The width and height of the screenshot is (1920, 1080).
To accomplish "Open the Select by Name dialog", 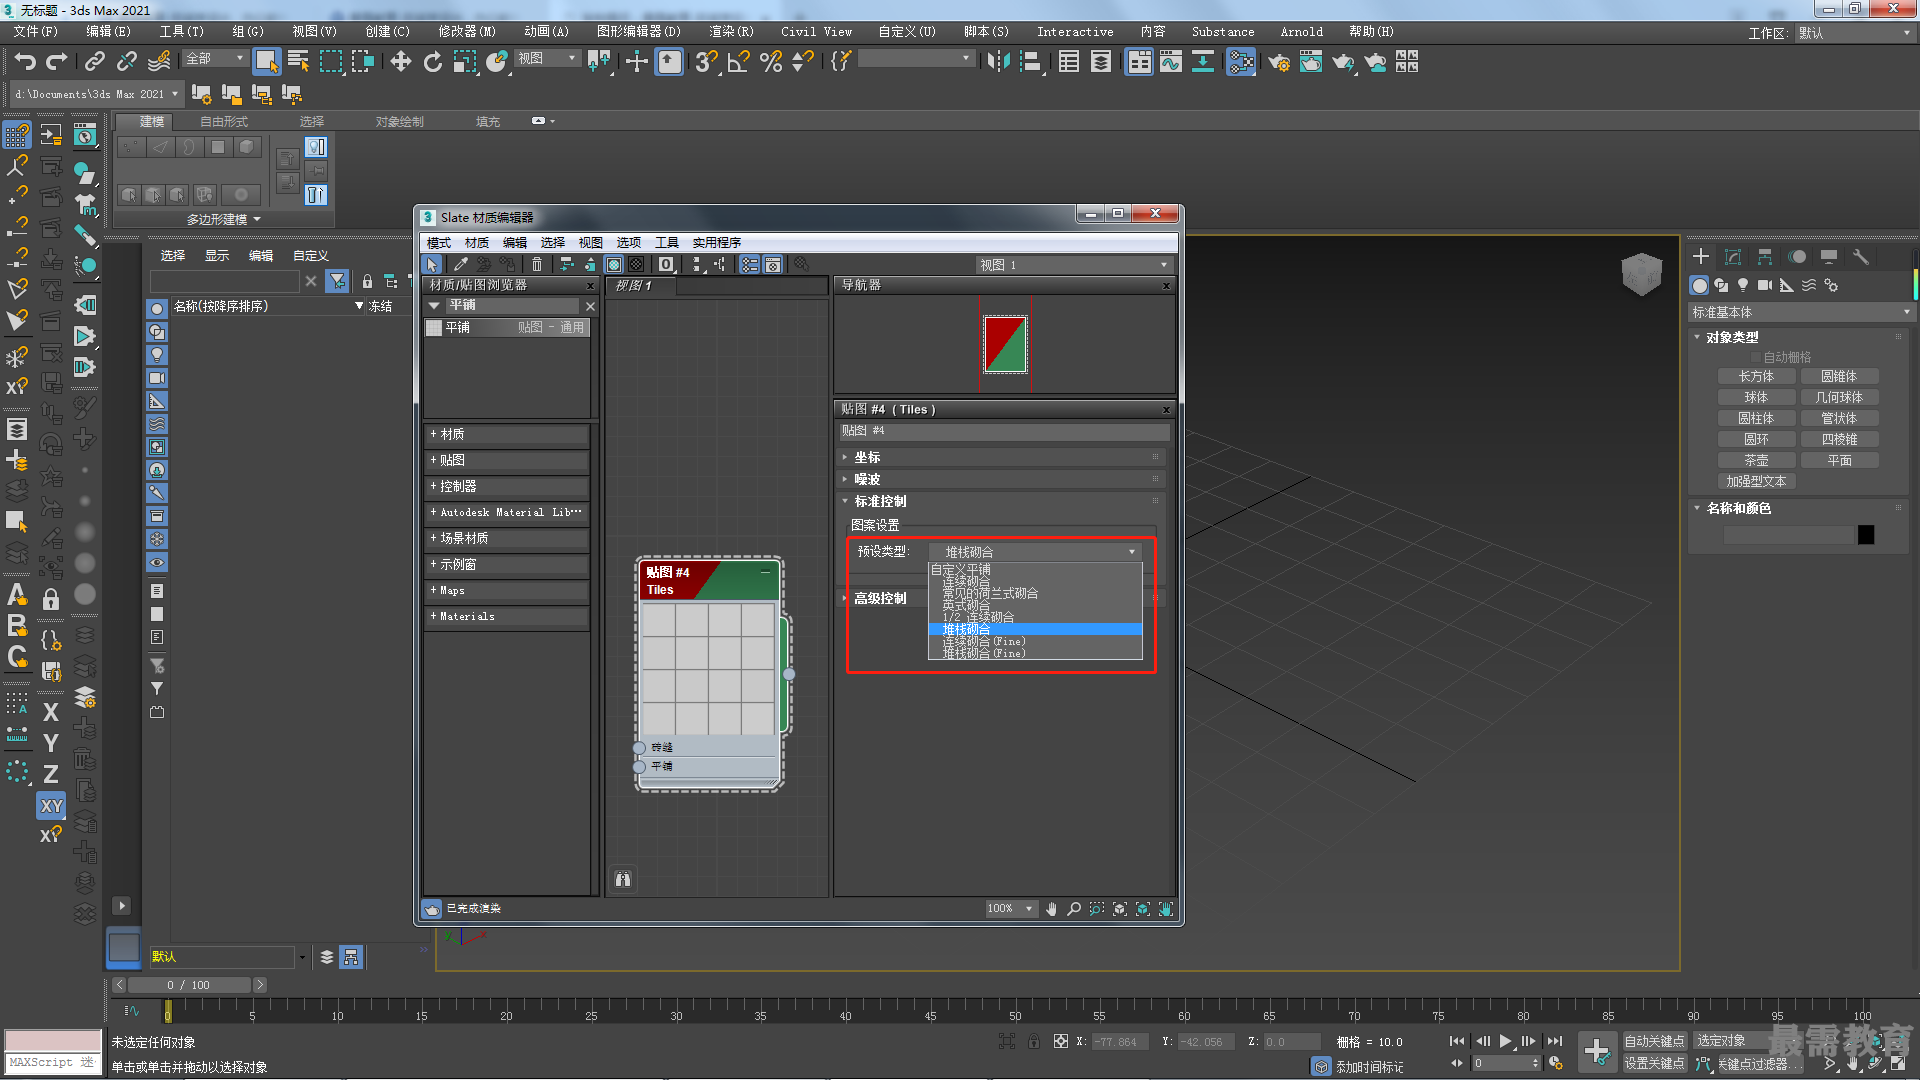I will 298,62.
